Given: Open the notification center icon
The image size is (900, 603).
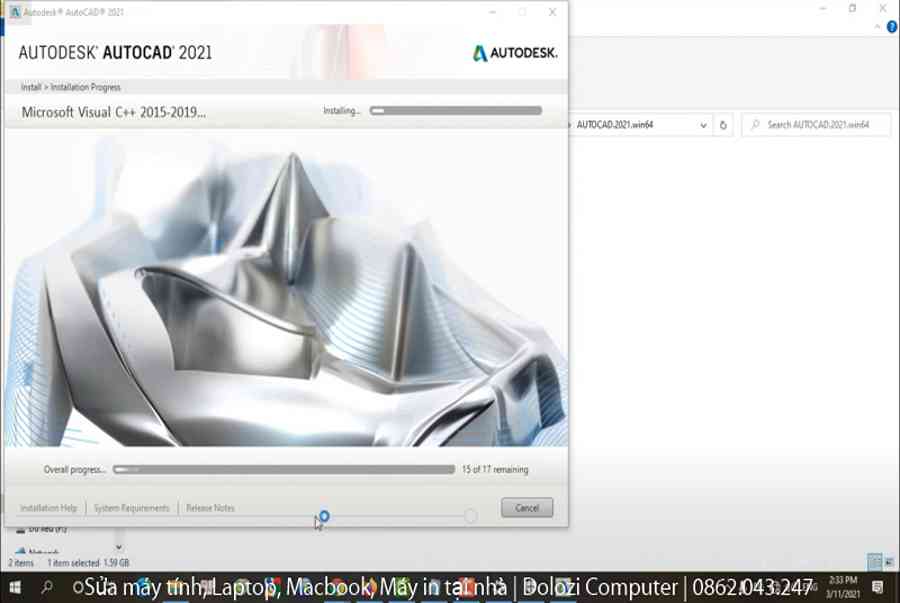Looking at the screenshot, I should click(x=877, y=587).
